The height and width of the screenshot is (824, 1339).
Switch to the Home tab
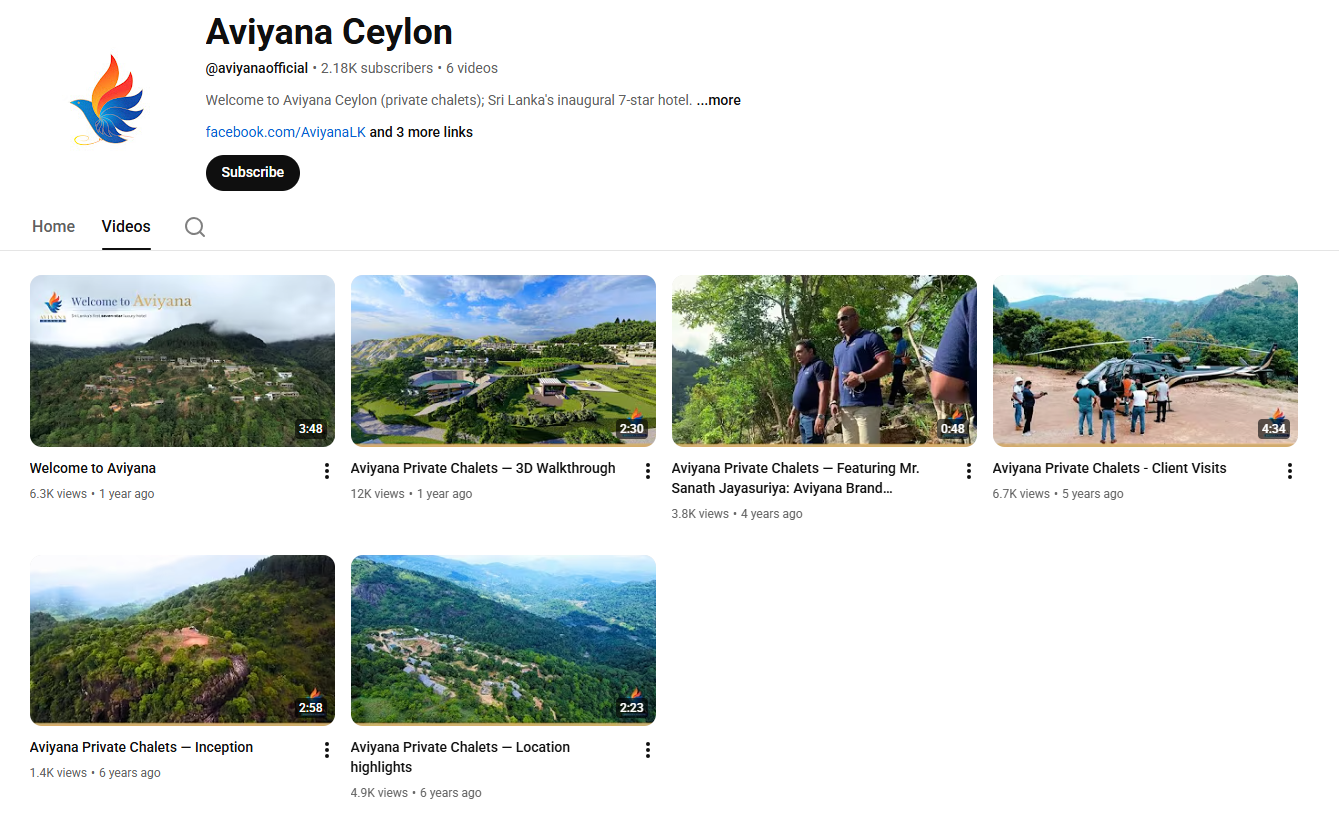pos(53,227)
